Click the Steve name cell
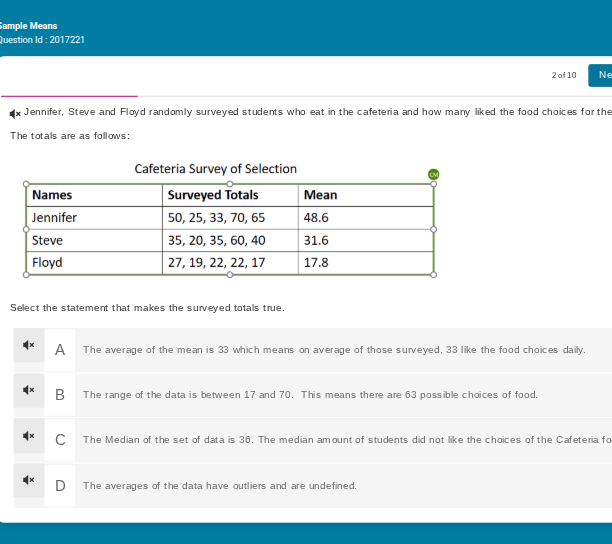 pyautogui.click(x=94, y=240)
